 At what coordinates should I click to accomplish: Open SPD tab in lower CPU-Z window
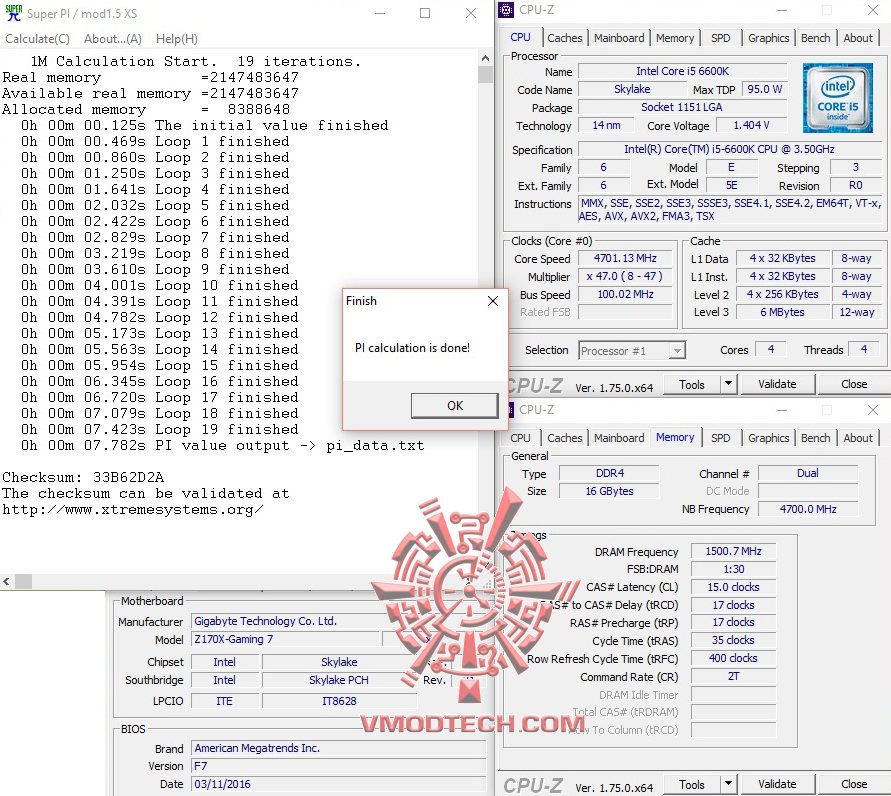pyautogui.click(x=721, y=438)
